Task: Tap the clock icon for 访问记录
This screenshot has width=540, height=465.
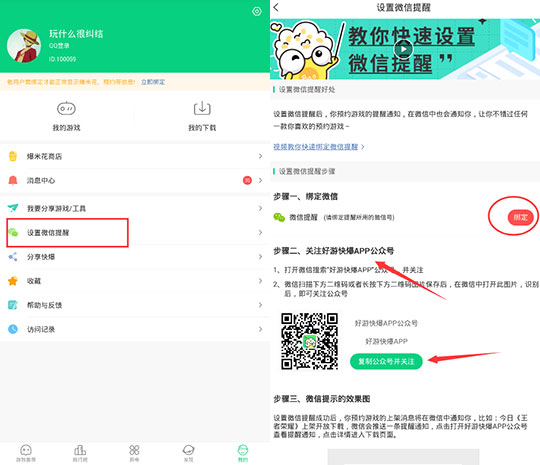Action: point(13,329)
